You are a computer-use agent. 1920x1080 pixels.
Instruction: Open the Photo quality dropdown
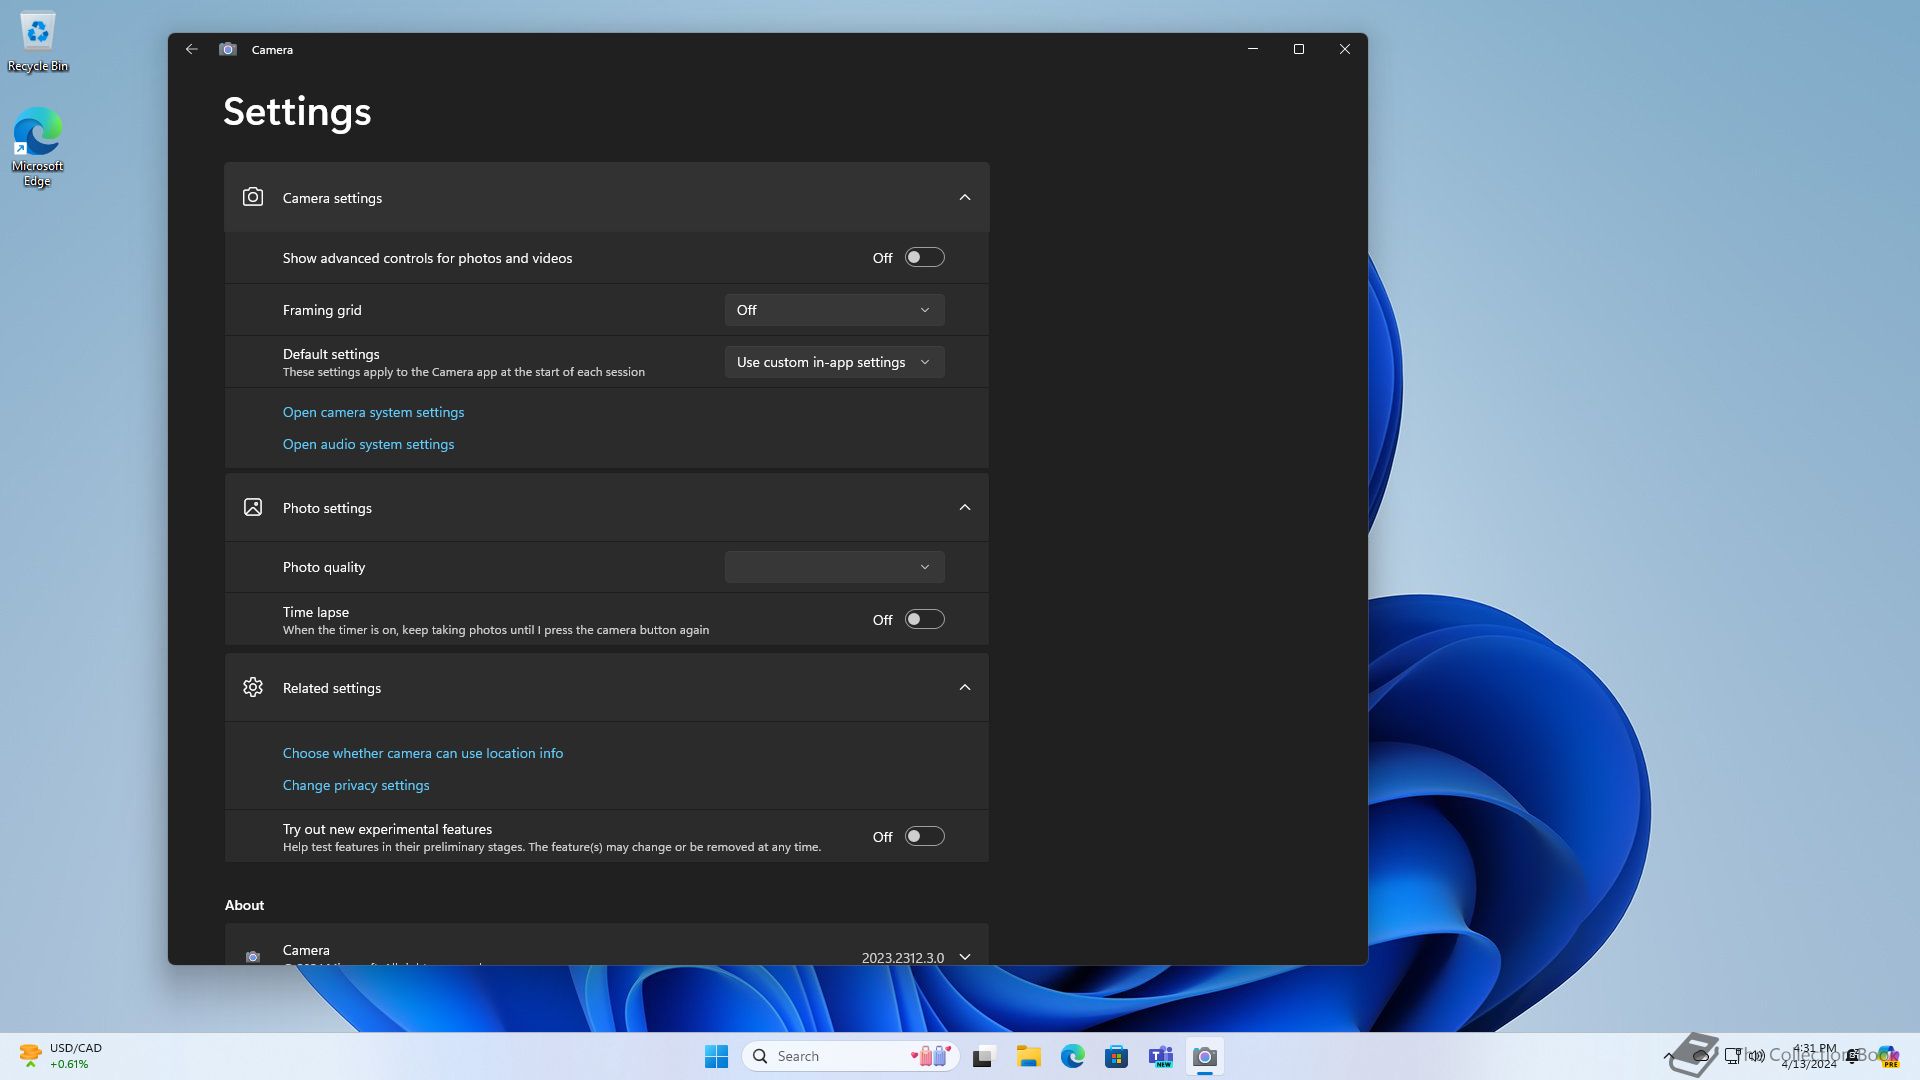(834, 567)
